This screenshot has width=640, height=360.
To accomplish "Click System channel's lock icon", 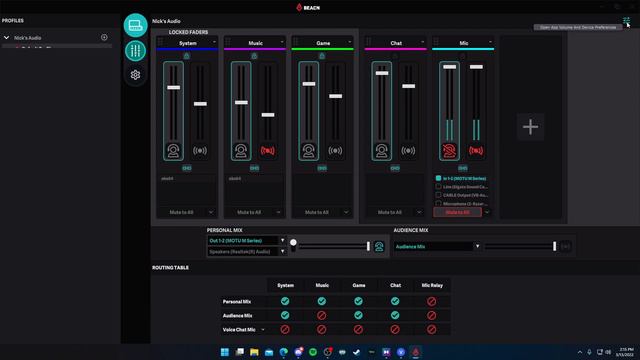I will [x=187, y=56].
